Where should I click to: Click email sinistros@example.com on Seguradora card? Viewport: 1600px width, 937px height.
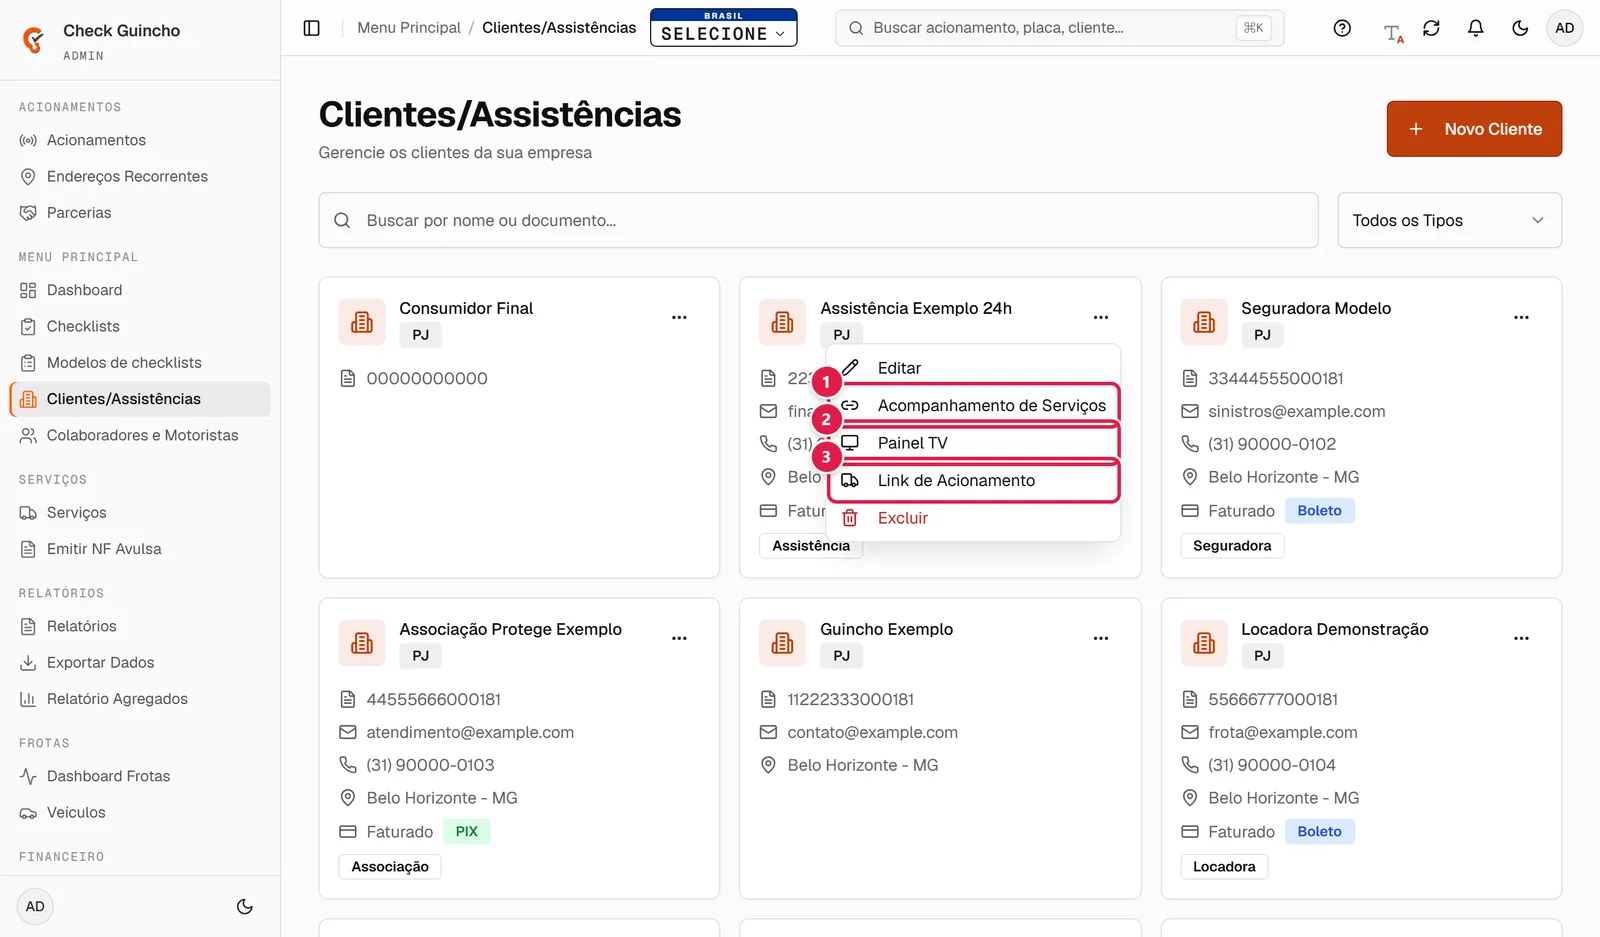pos(1296,411)
